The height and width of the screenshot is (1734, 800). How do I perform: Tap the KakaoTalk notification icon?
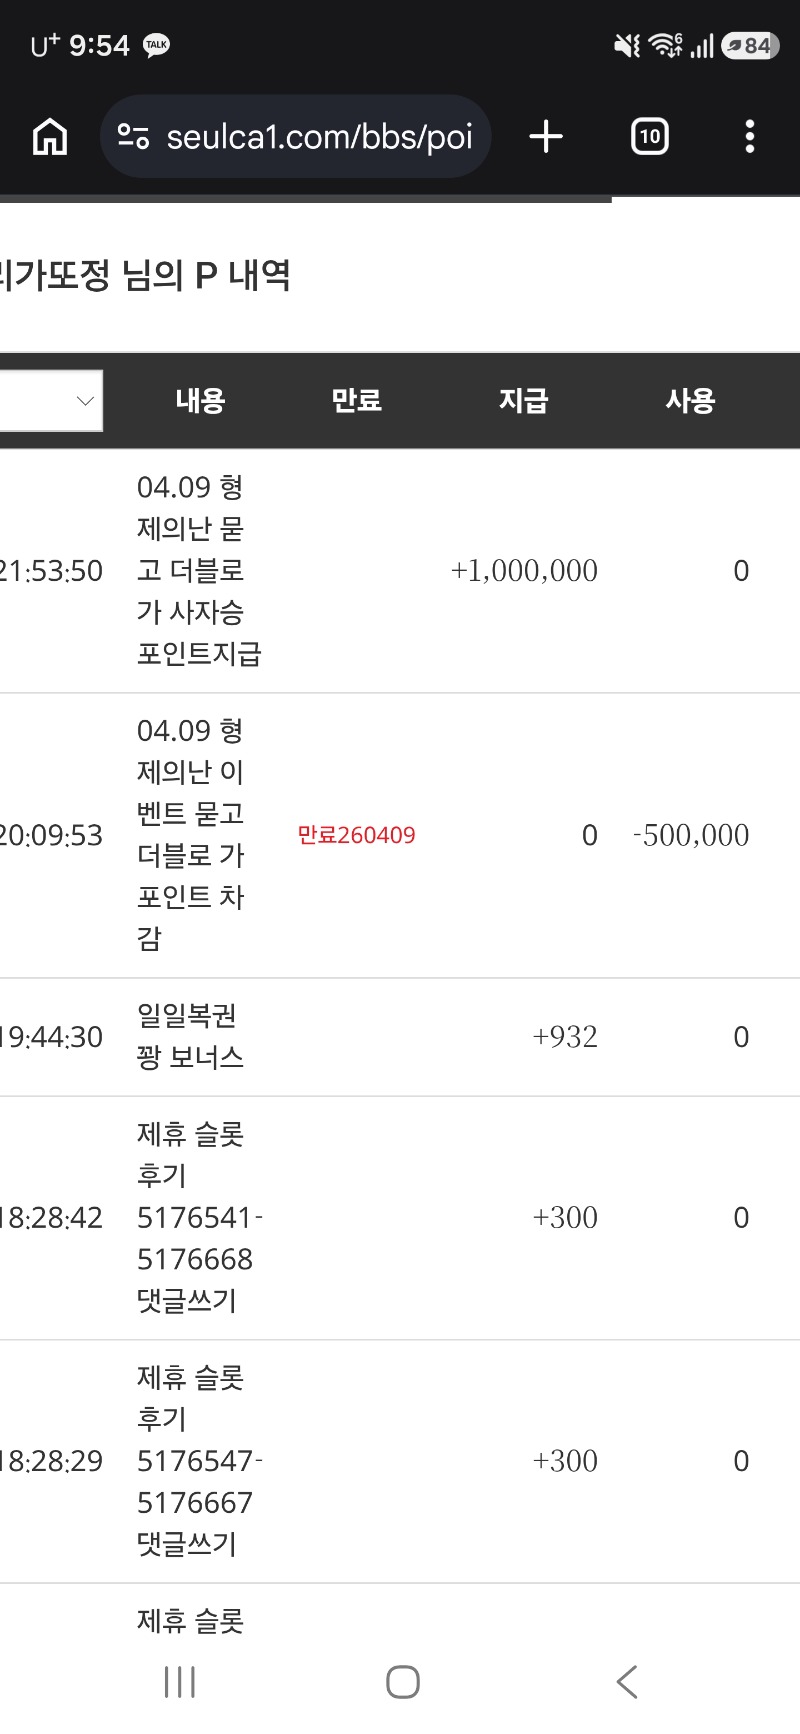(157, 45)
